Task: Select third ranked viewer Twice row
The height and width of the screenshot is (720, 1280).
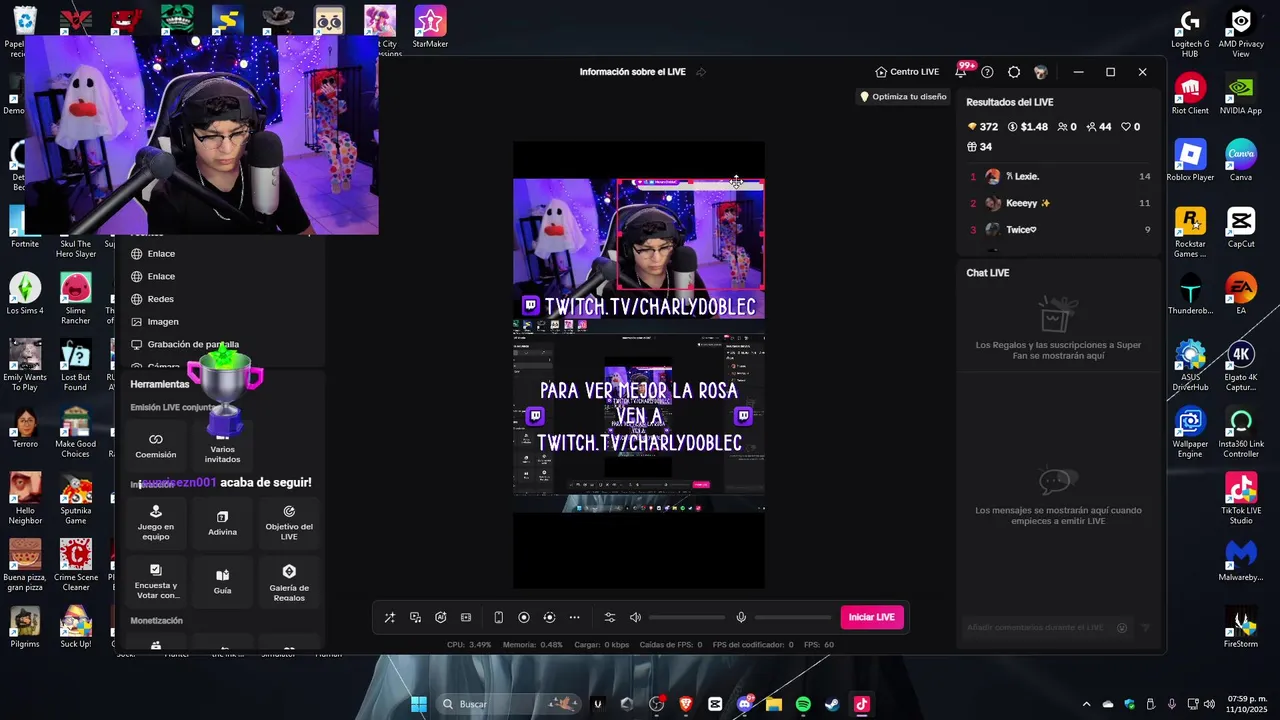Action: pyautogui.click(x=1060, y=230)
